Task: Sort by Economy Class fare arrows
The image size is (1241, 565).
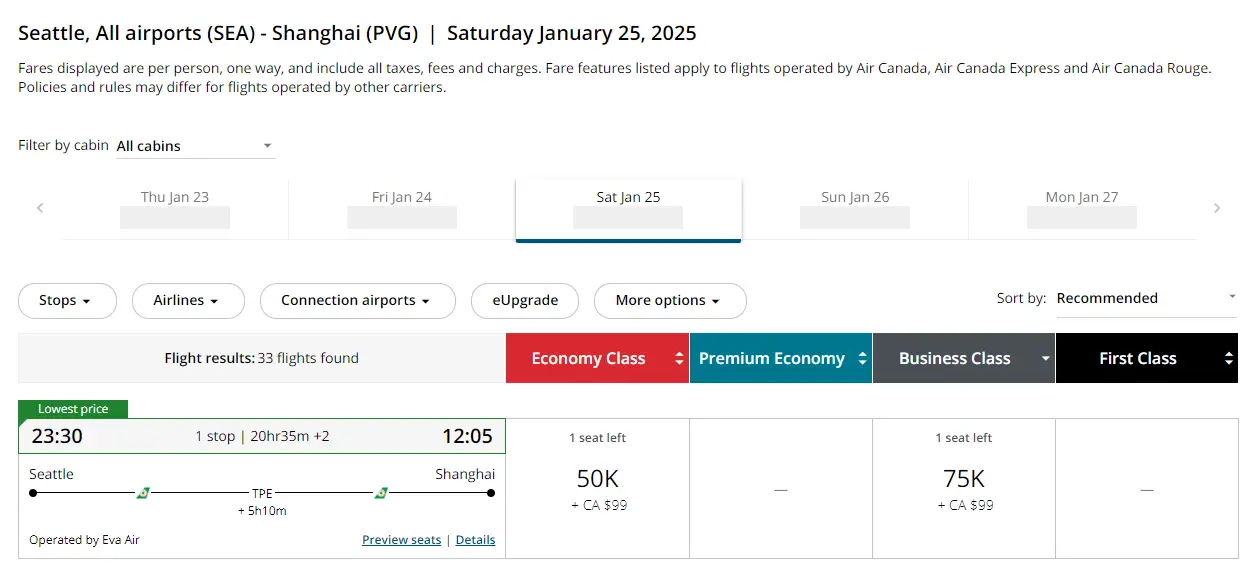Action: [680, 359]
